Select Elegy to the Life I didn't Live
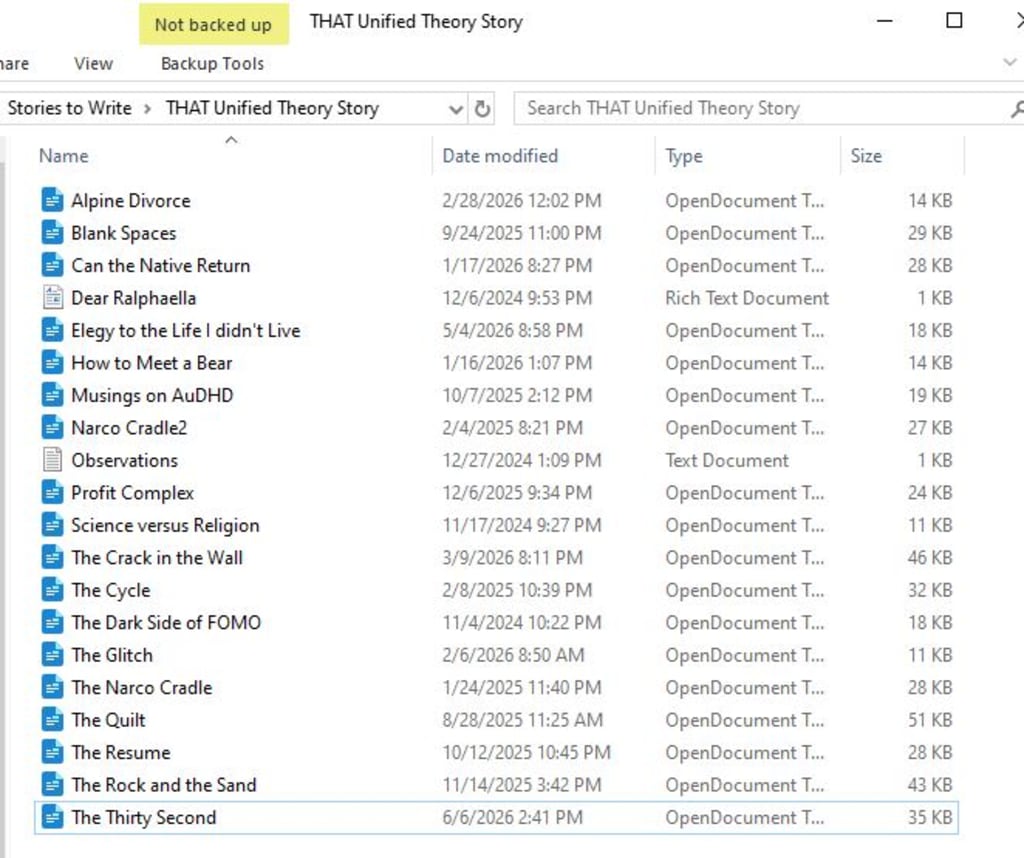1024x858 pixels. click(185, 331)
